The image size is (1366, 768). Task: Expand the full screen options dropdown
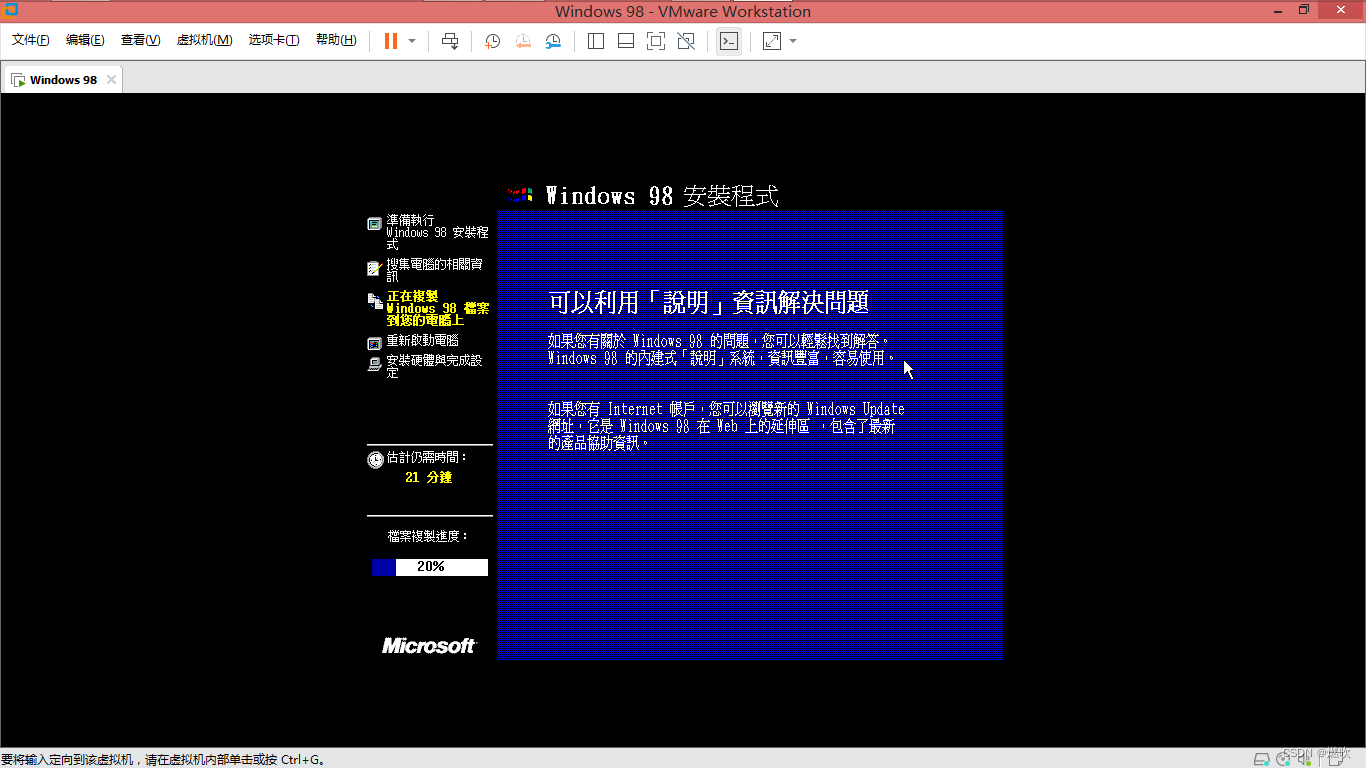(x=793, y=41)
